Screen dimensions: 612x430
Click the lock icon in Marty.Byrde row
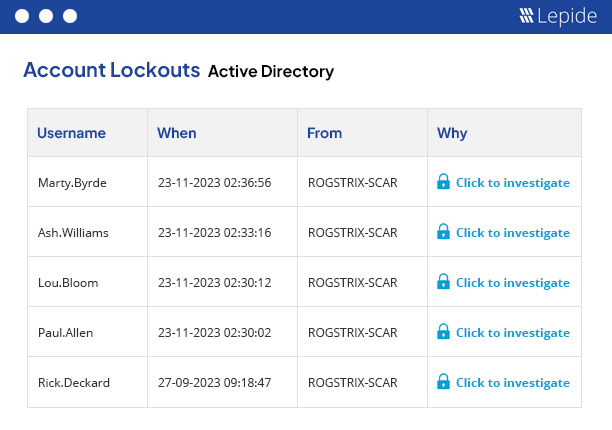(x=443, y=181)
